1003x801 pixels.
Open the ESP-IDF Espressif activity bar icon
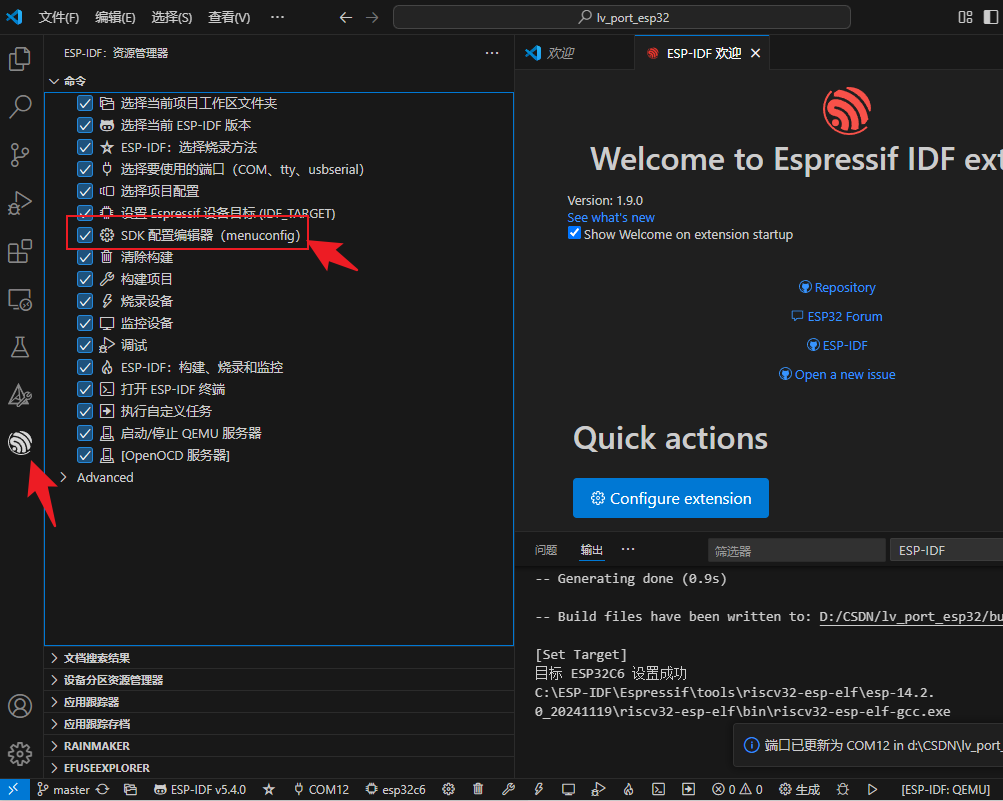point(20,443)
